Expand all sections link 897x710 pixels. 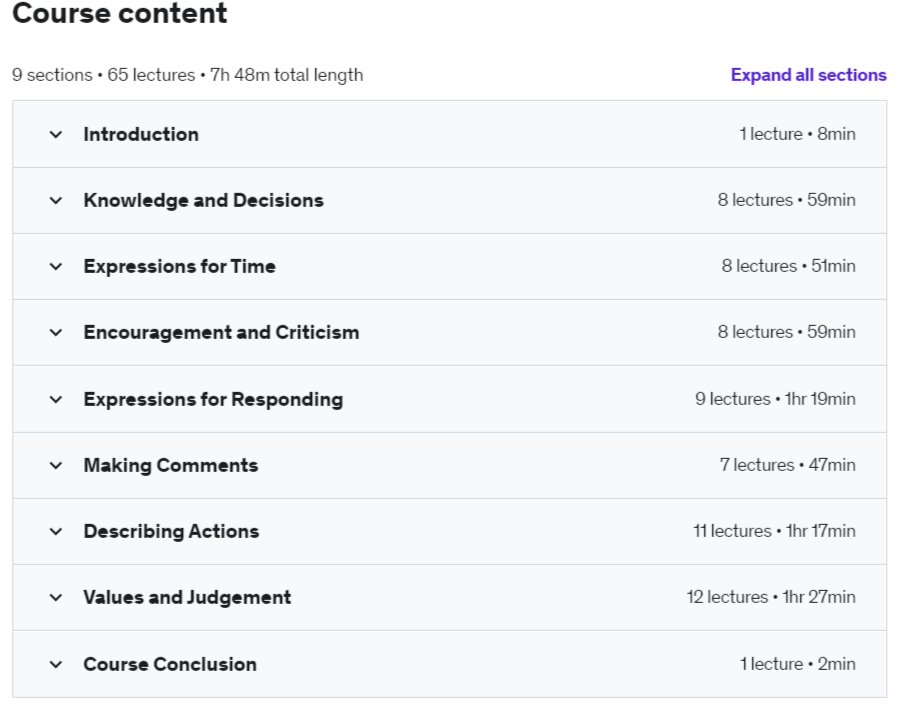tap(808, 75)
